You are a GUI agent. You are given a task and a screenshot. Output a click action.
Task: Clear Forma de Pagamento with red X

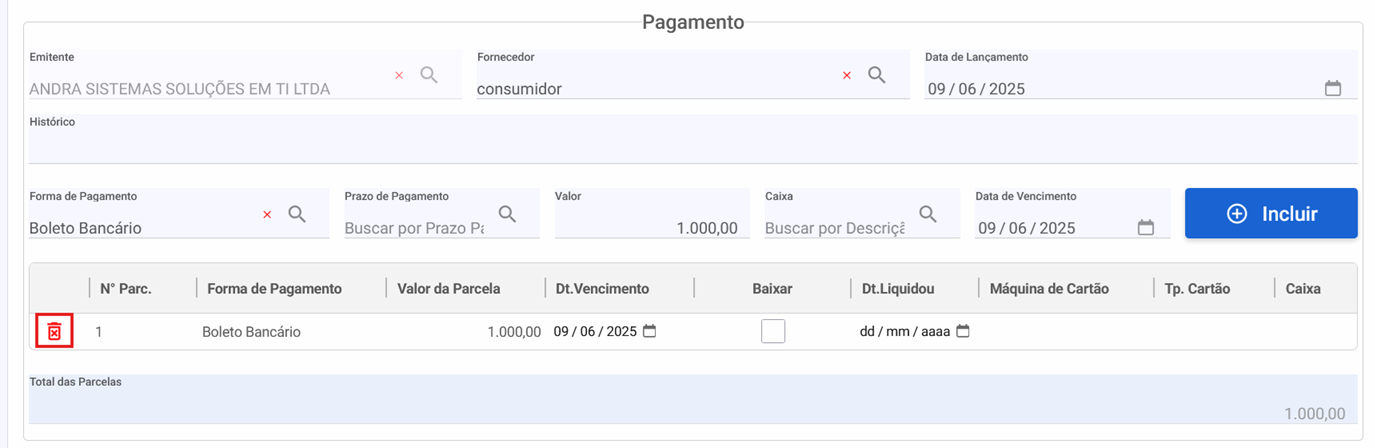(267, 214)
